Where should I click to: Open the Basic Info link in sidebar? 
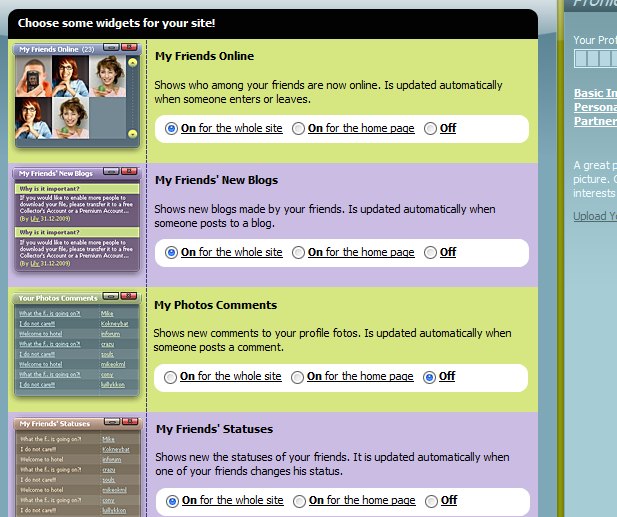click(594, 93)
